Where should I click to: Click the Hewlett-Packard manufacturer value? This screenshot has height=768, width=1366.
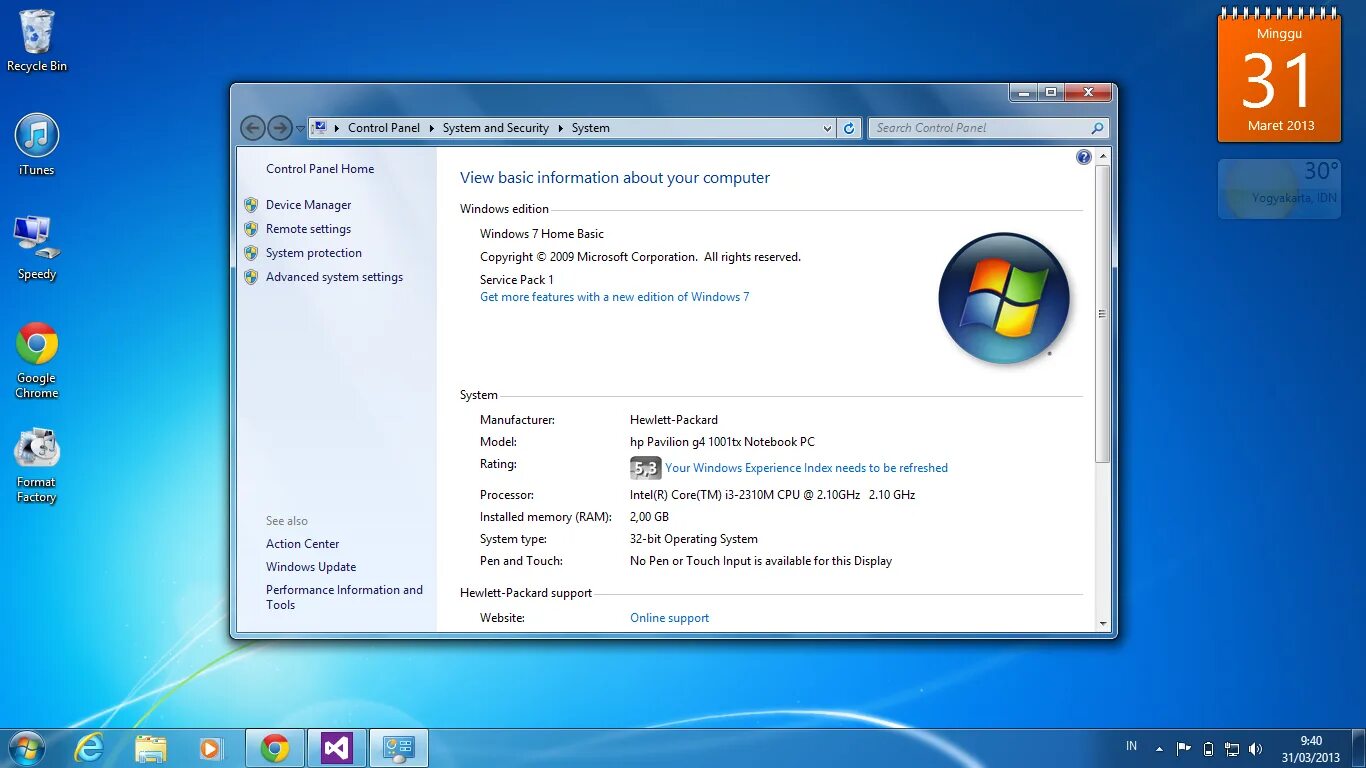click(x=674, y=420)
